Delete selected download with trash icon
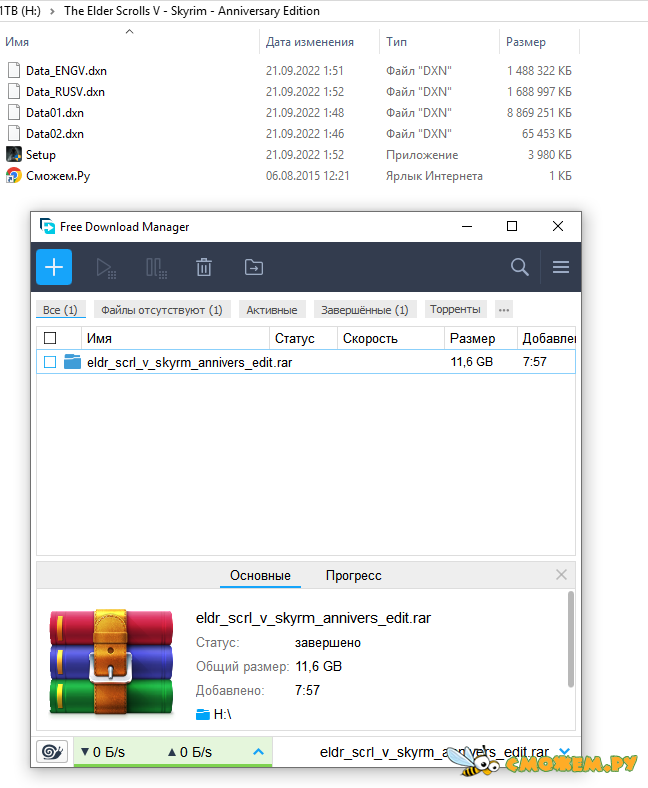This screenshot has height=788, width=648. [x=204, y=267]
